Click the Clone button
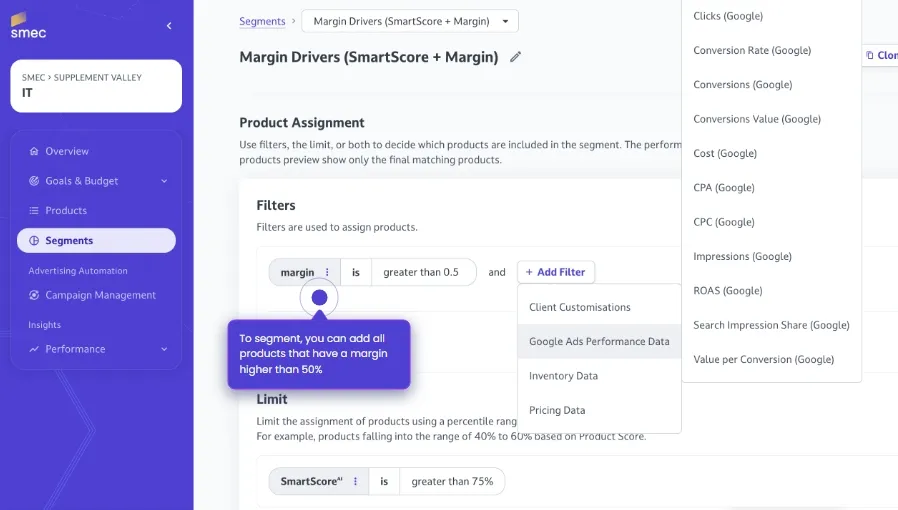The width and height of the screenshot is (898, 510). 880,55
